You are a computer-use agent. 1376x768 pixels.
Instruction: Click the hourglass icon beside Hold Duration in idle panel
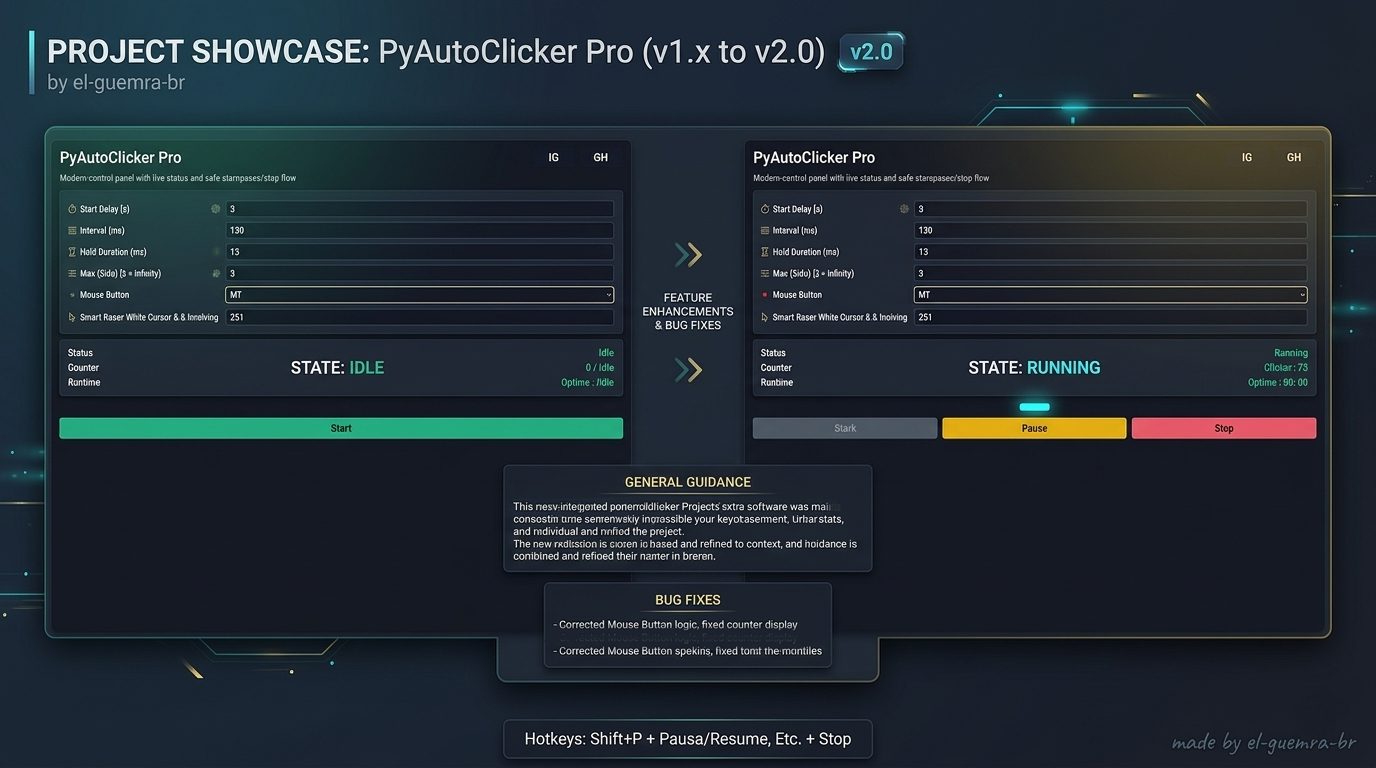(72, 252)
